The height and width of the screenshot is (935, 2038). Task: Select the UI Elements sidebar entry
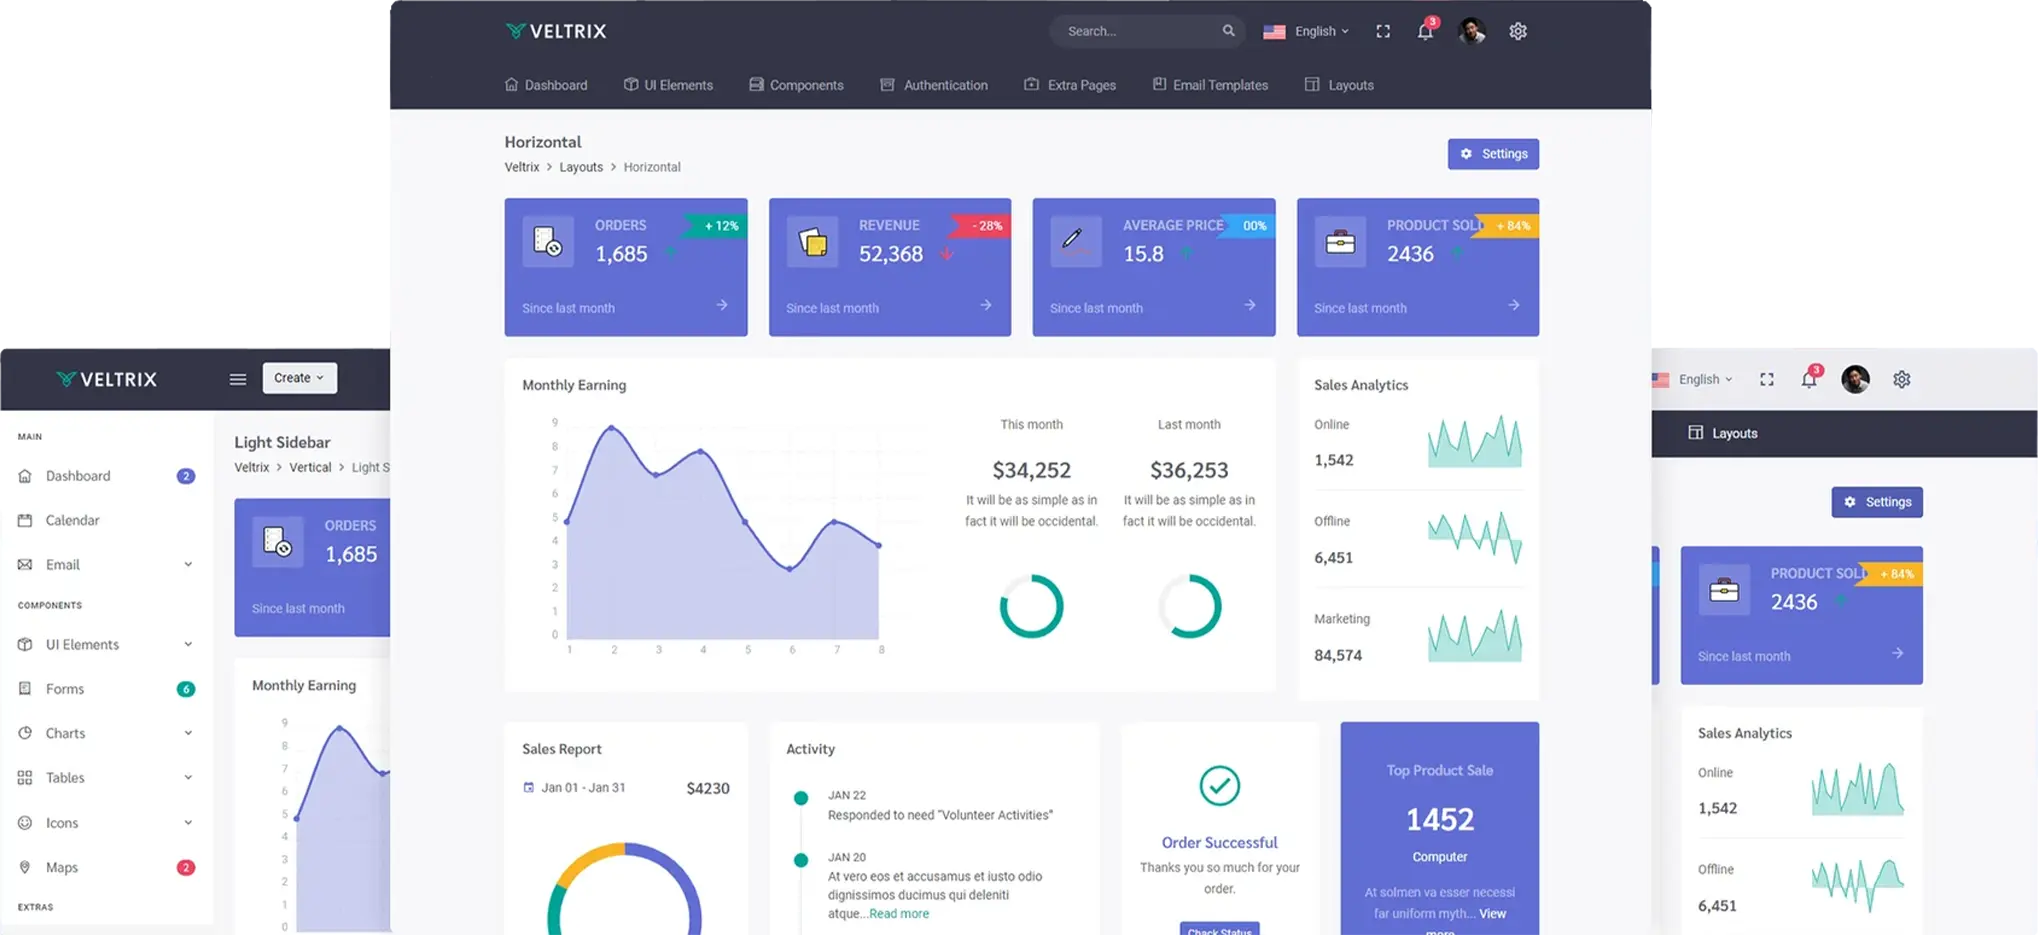pyautogui.click(x=83, y=644)
